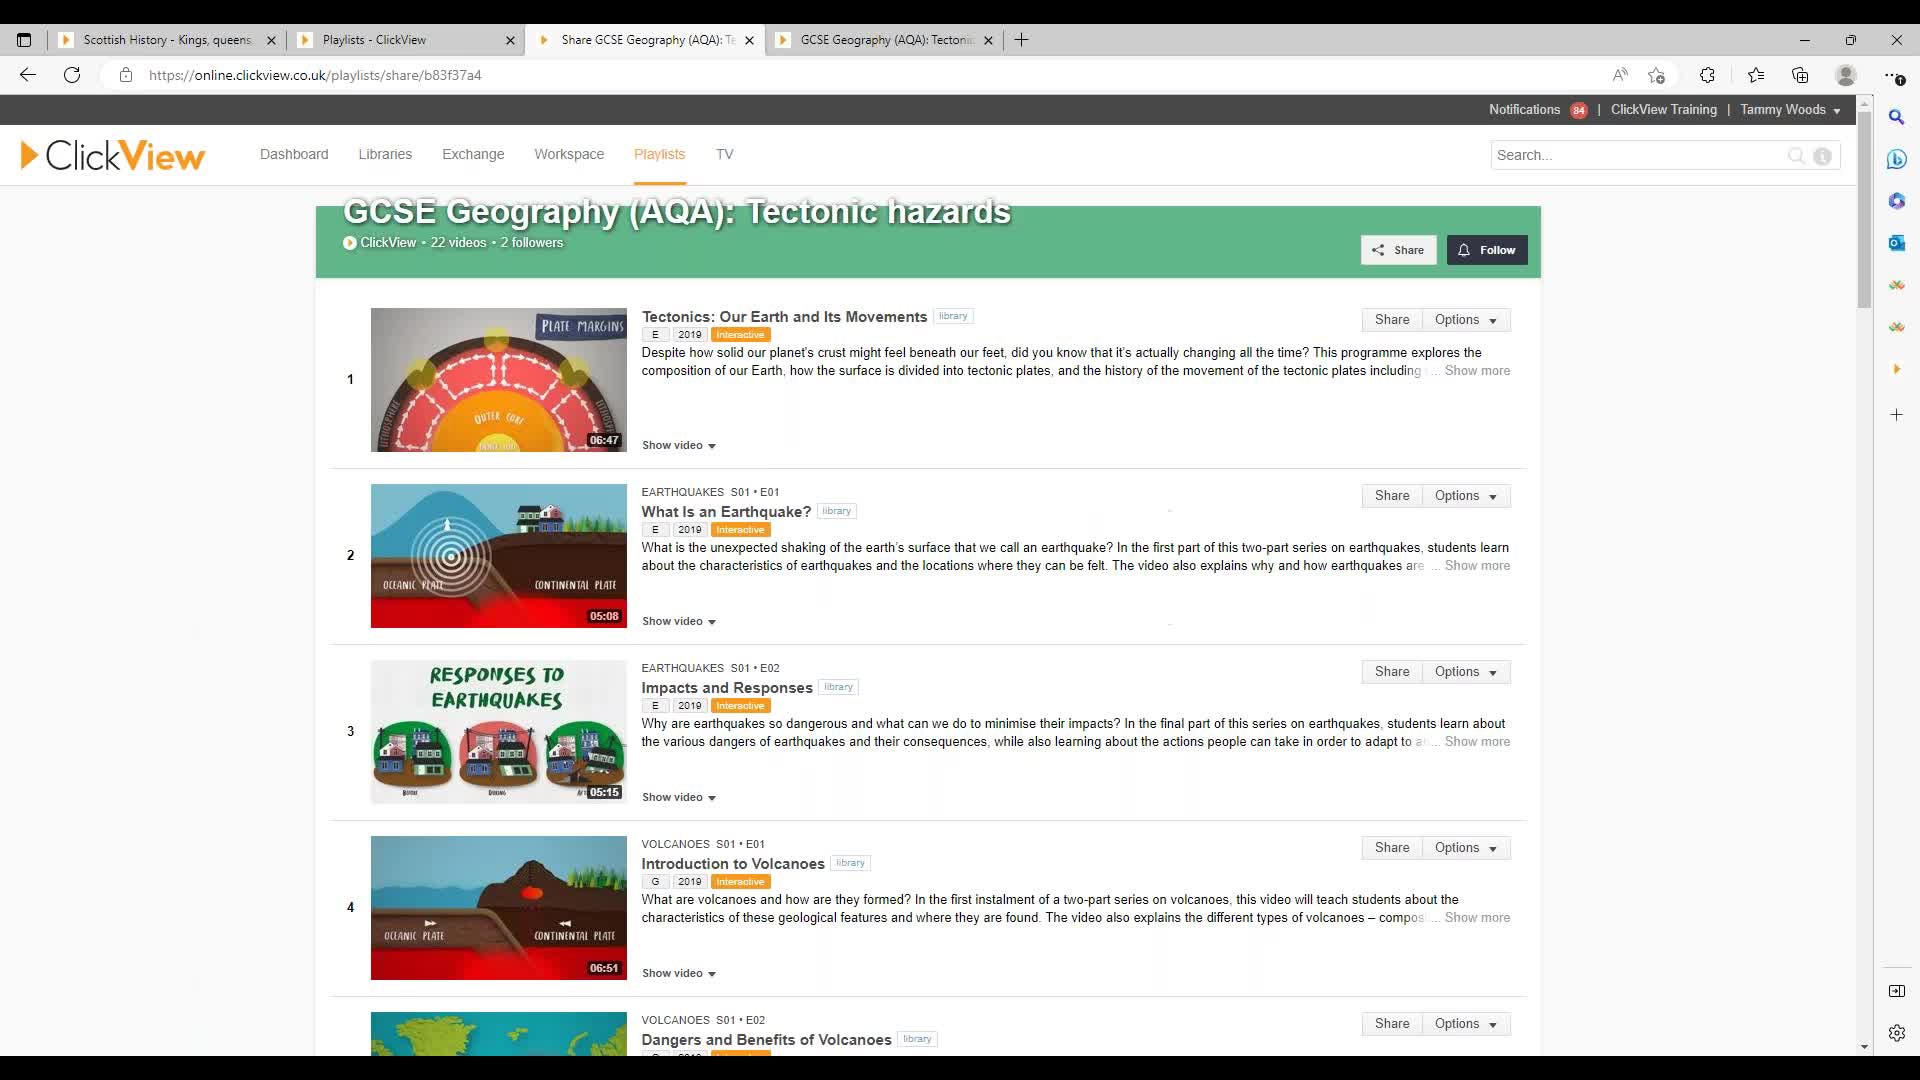
Task: Show more of Introduction to Volcanoes description
Action: pos(1476,918)
